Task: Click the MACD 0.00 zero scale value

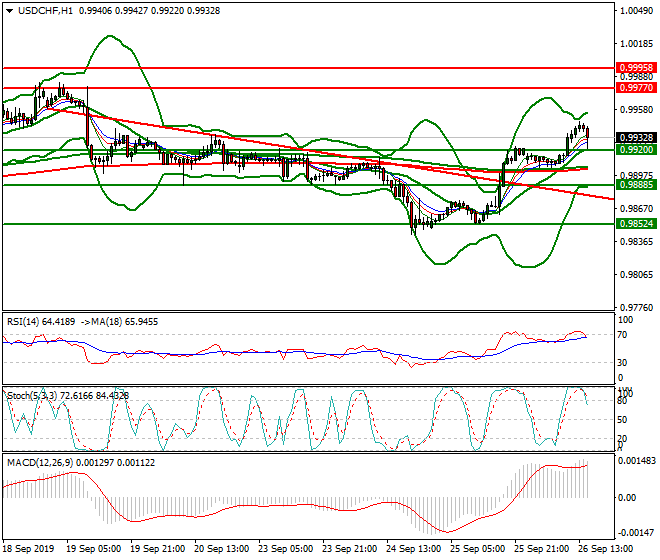Action: point(627,498)
